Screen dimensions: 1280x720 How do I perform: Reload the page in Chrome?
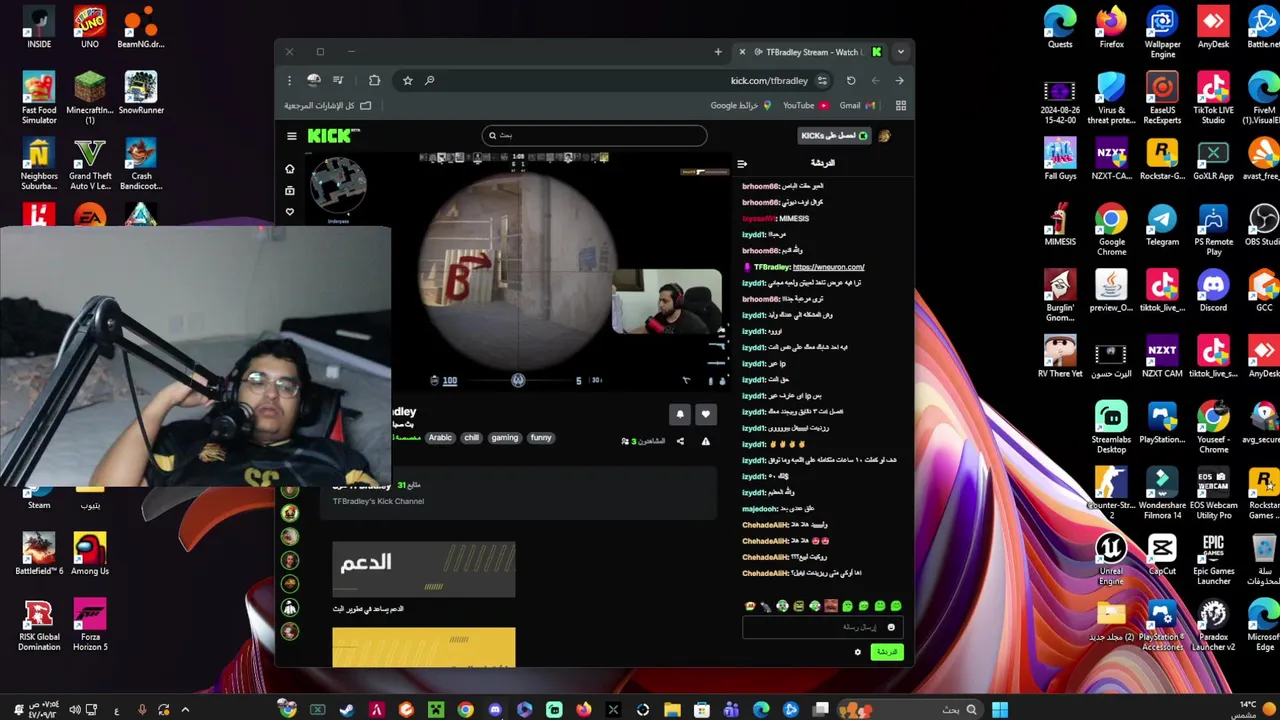tap(851, 80)
